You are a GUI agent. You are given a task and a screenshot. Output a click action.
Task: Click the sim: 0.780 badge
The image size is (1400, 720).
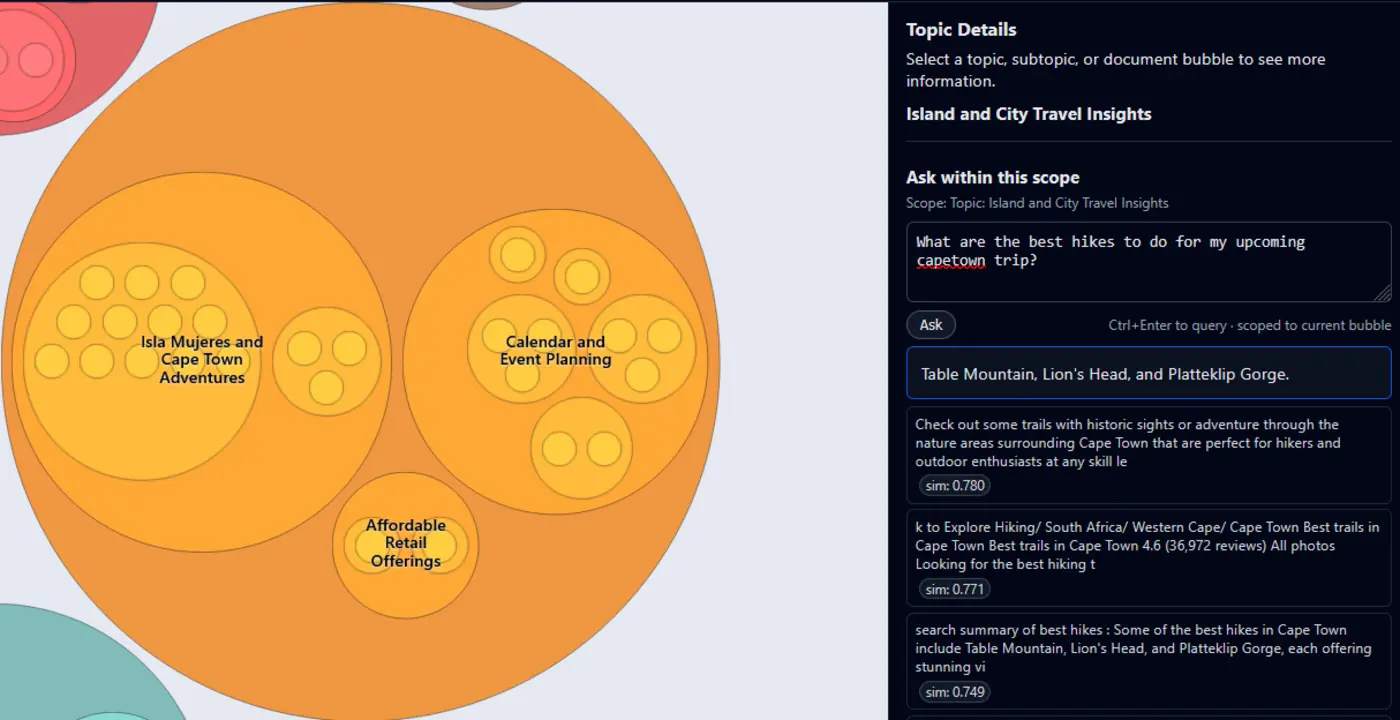[954, 486]
